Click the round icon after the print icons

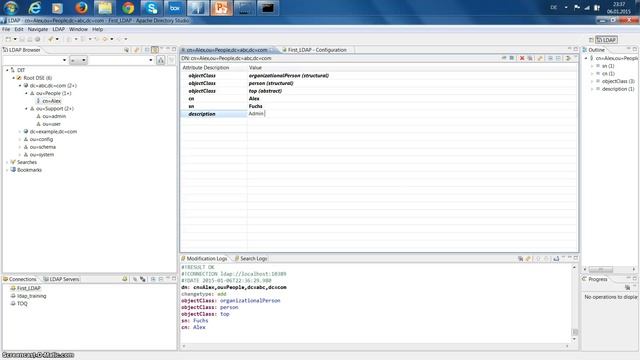pos(38,39)
